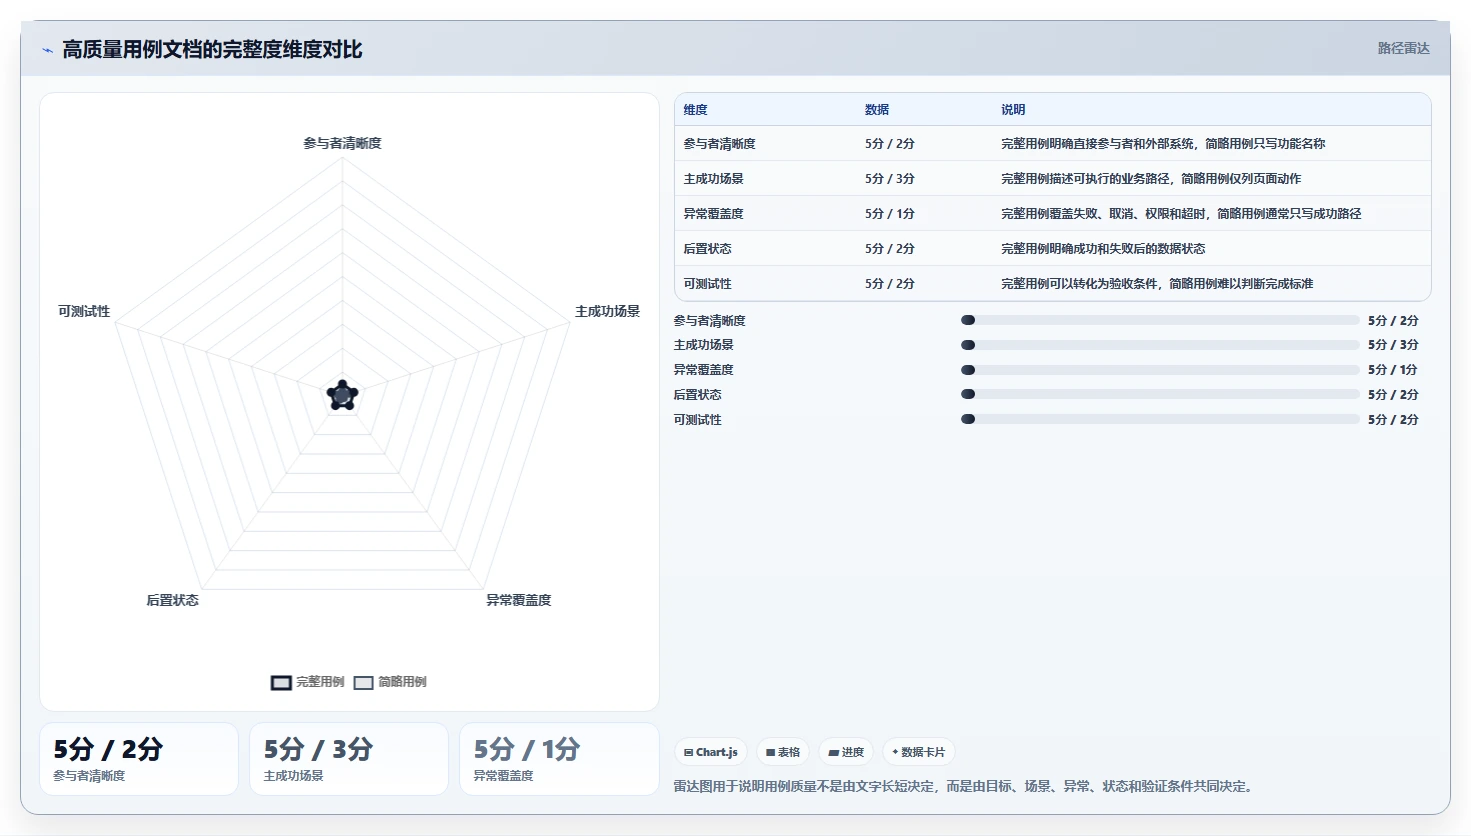1471x836 pixels.
Task: Click the 可测试性 progress bar
Action: point(1160,419)
